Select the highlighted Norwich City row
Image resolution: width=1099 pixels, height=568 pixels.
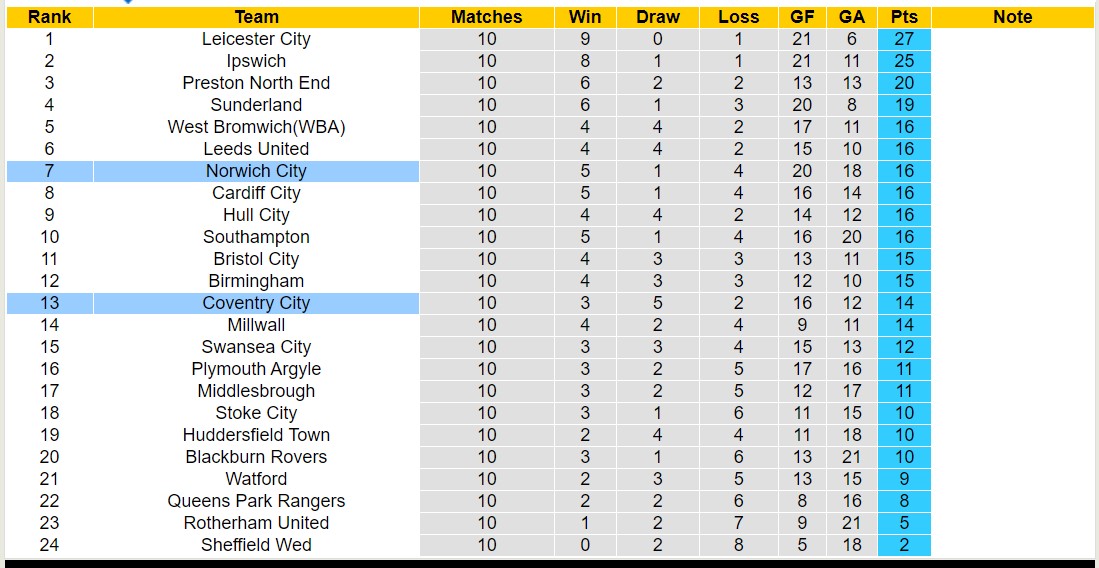[256, 171]
